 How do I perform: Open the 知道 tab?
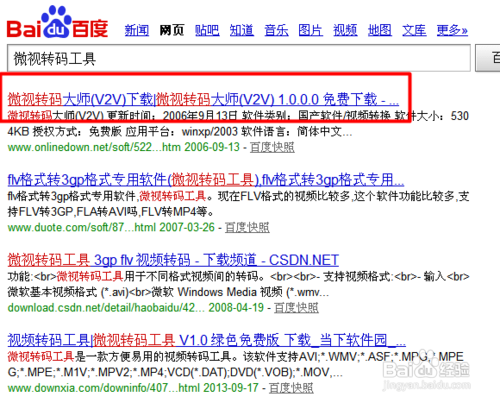point(242,30)
